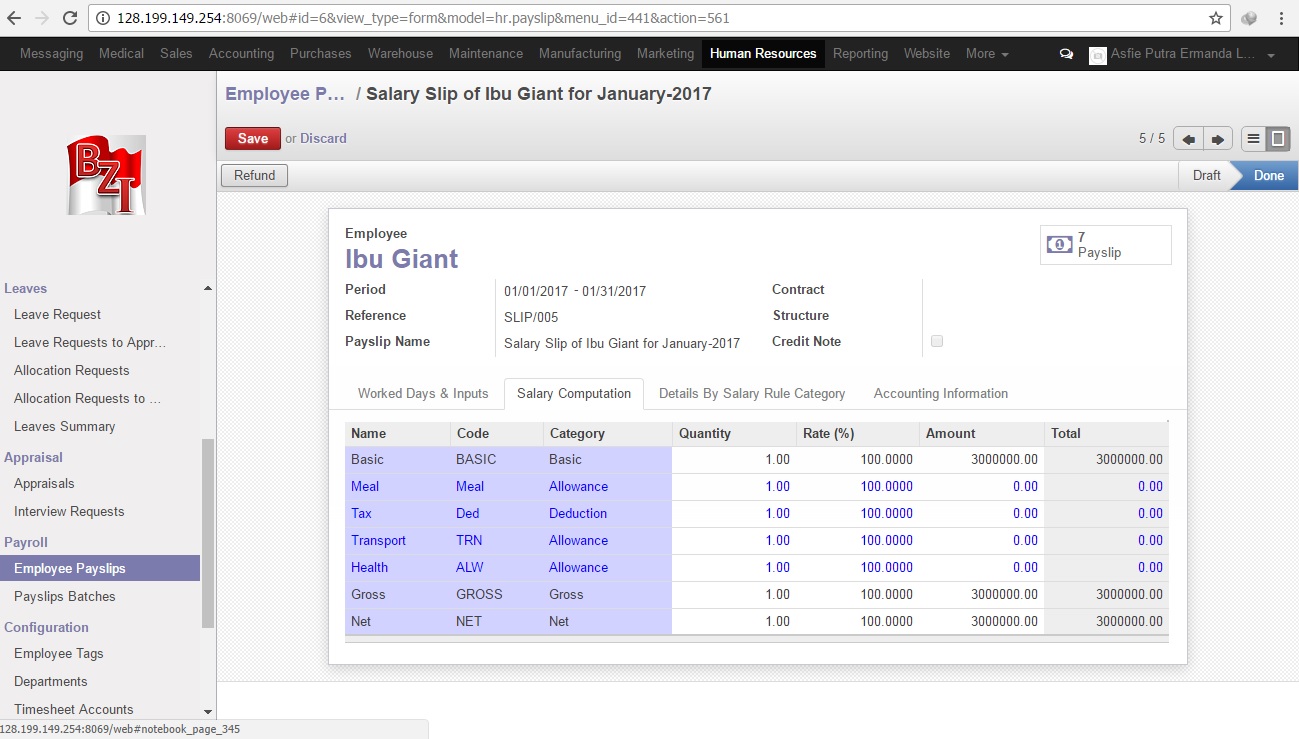Open Interview Requests in sidebar
Image resolution: width=1299 pixels, height=739 pixels.
(x=69, y=512)
